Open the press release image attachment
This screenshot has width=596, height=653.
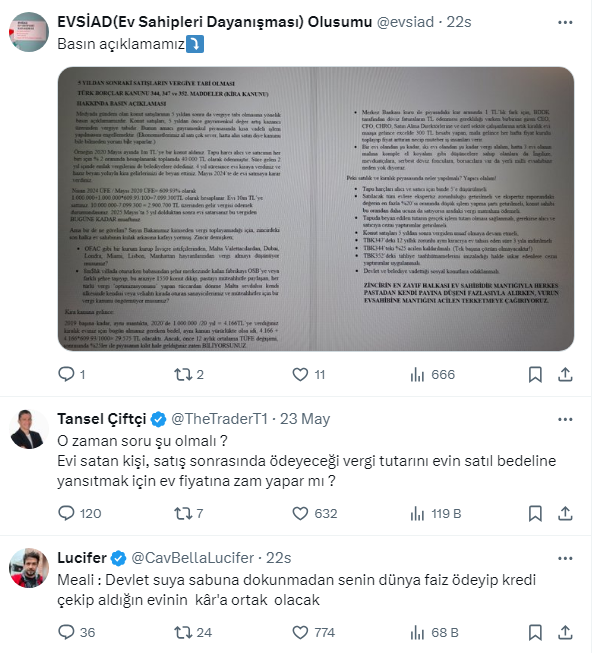316,209
